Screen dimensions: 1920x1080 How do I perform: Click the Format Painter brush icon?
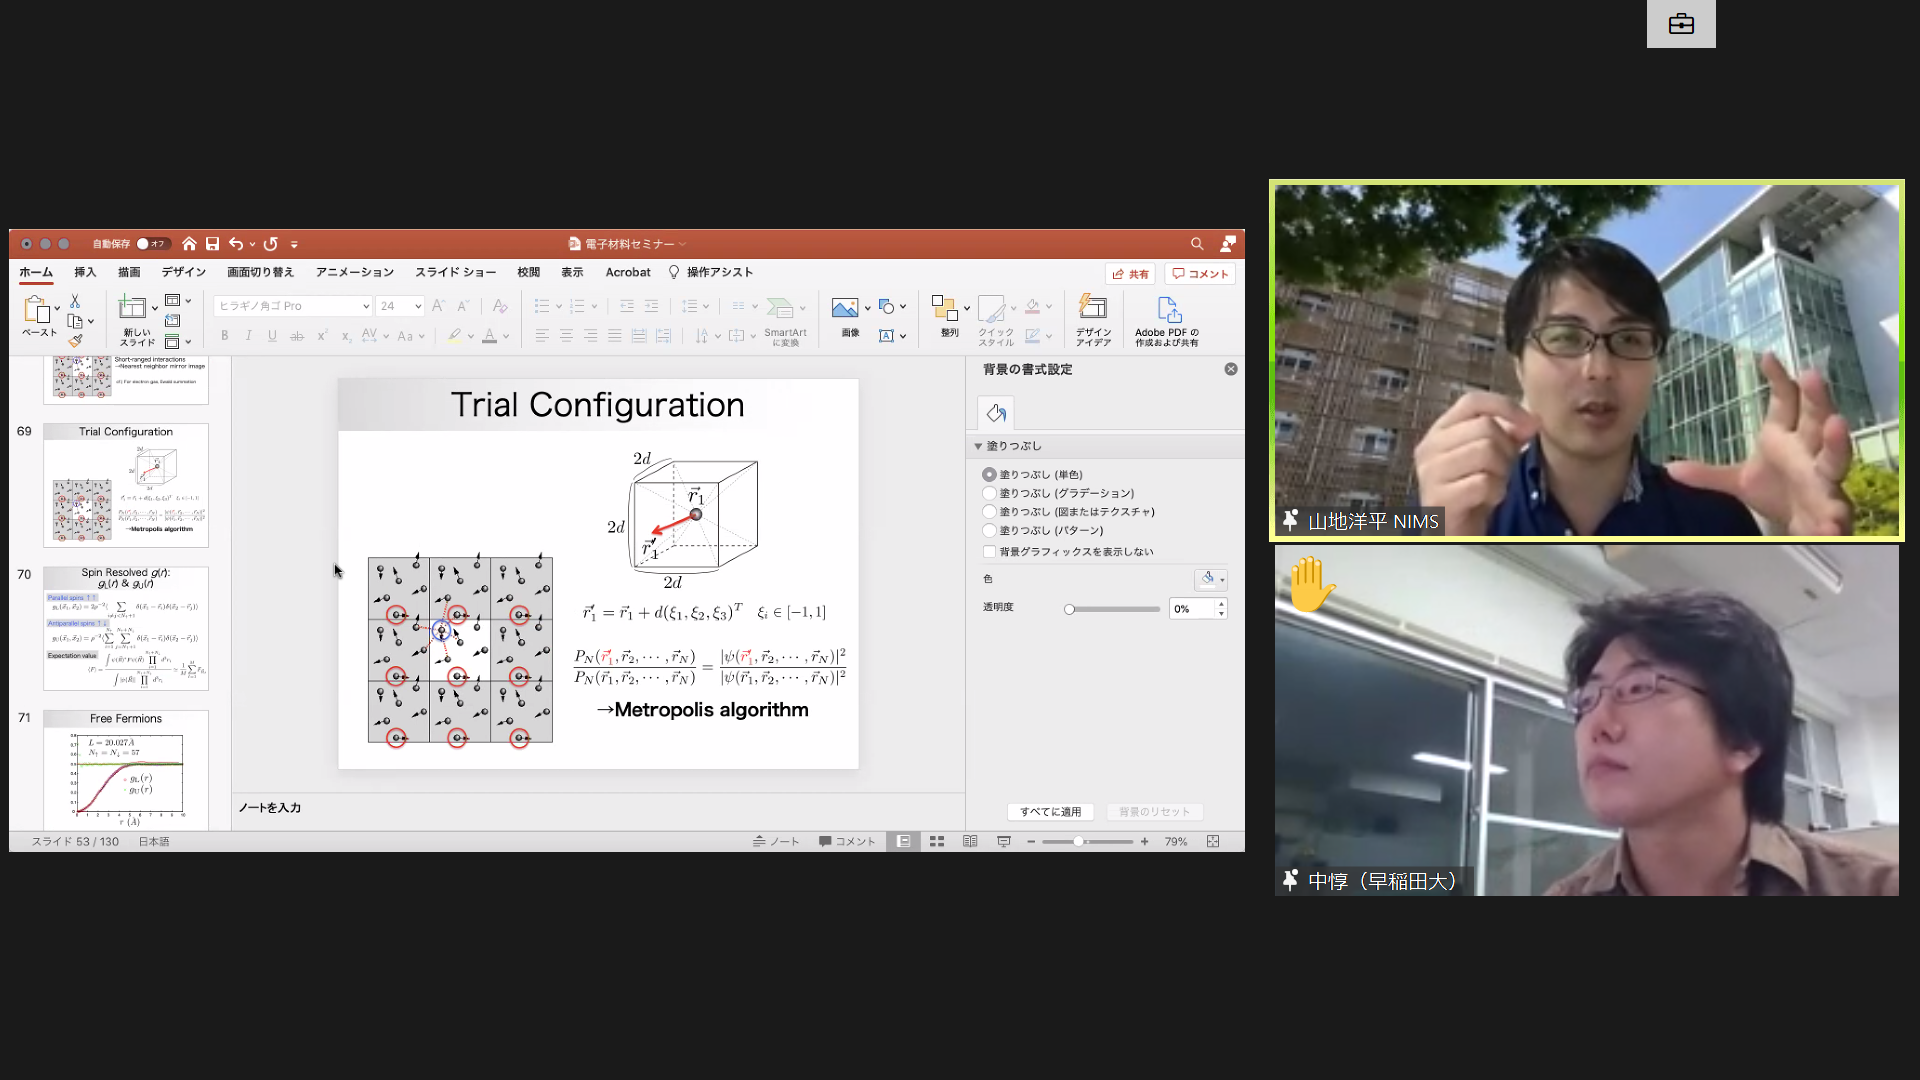click(x=75, y=340)
